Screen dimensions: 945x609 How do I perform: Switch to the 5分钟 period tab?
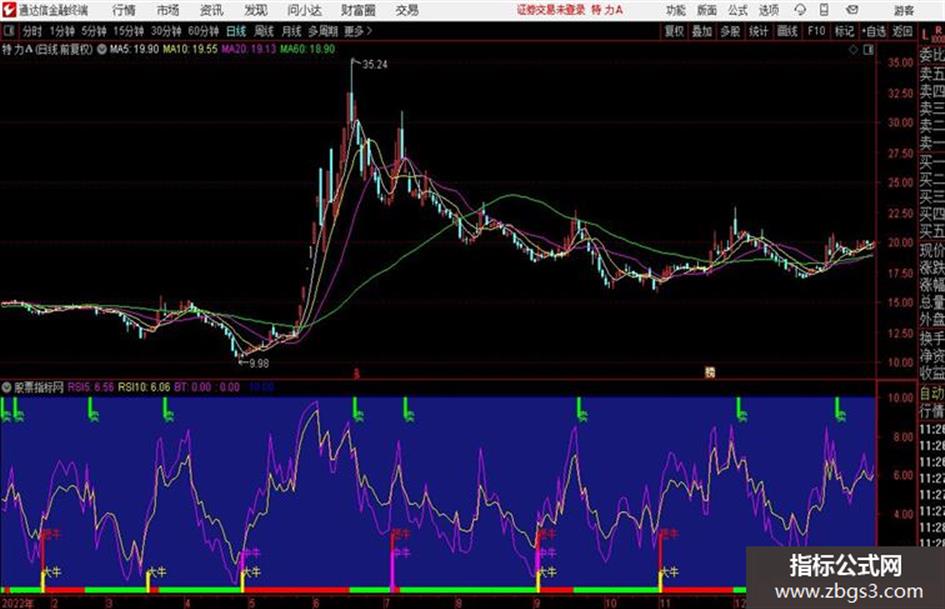pos(95,31)
